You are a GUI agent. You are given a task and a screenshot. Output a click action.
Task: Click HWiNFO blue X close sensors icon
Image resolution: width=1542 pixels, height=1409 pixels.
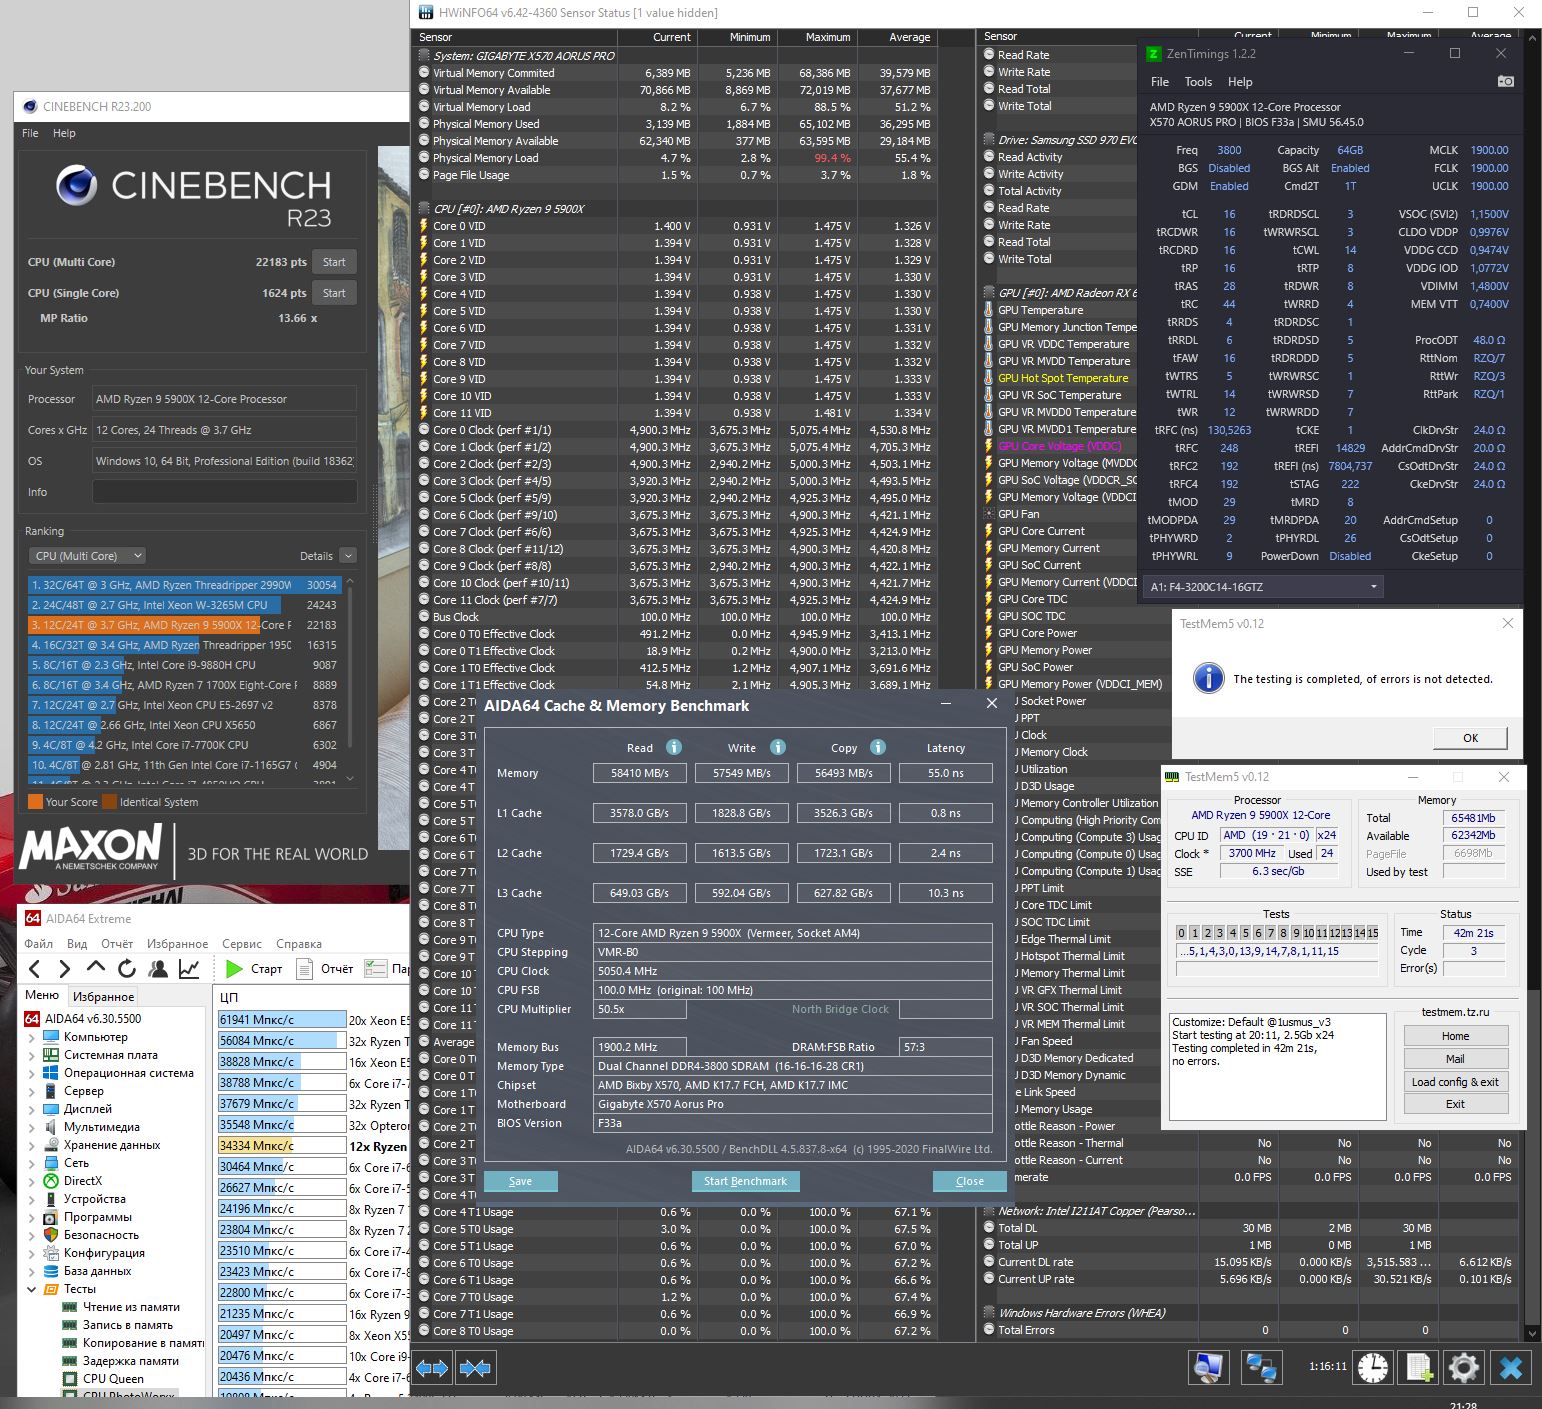click(1511, 1367)
